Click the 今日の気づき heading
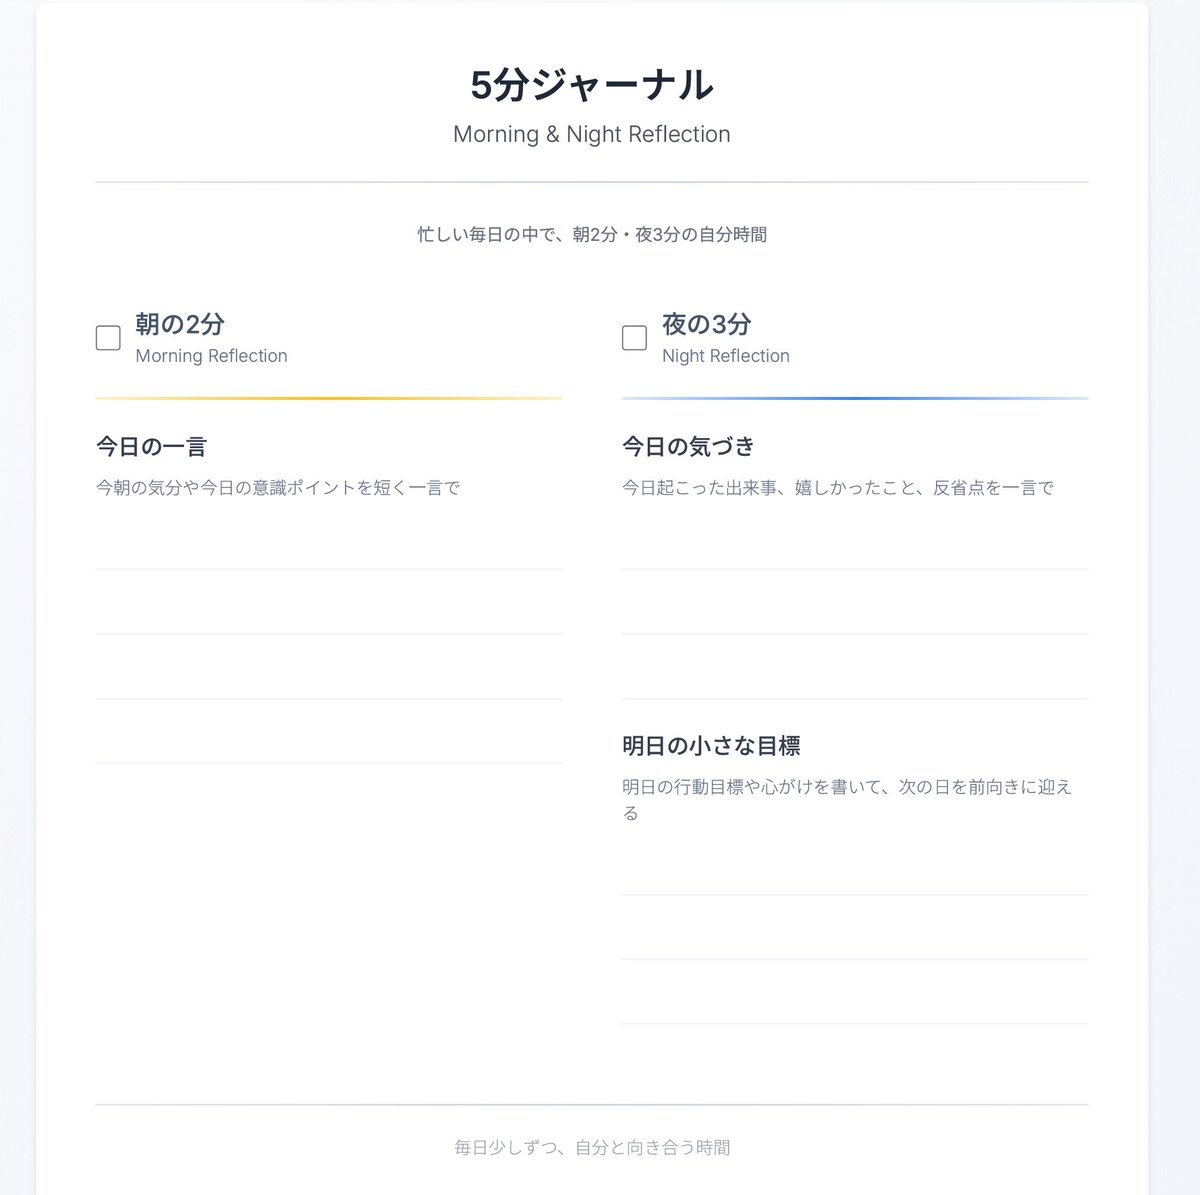 (x=689, y=446)
